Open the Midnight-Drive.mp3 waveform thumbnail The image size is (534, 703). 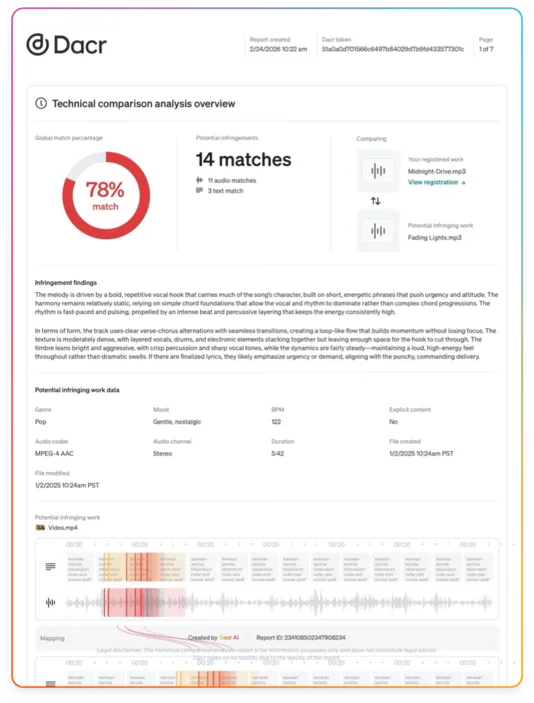pyautogui.click(x=378, y=171)
